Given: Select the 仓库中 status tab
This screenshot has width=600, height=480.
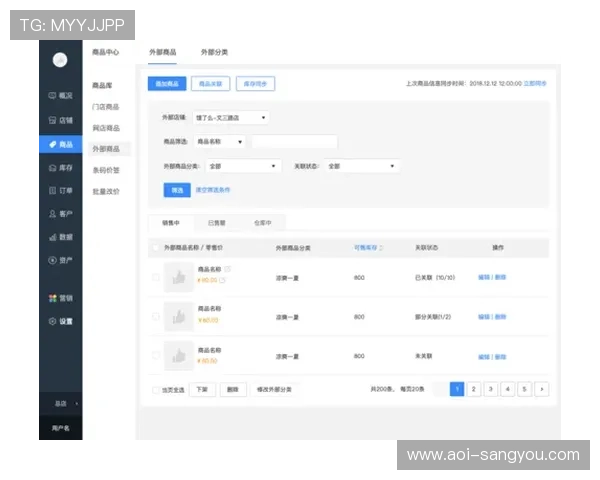Looking at the screenshot, I should click(262, 223).
